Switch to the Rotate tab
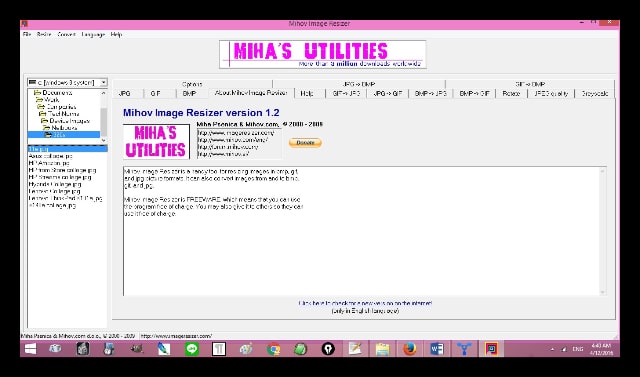The image size is (640, 377). click(x=511, y=93)
